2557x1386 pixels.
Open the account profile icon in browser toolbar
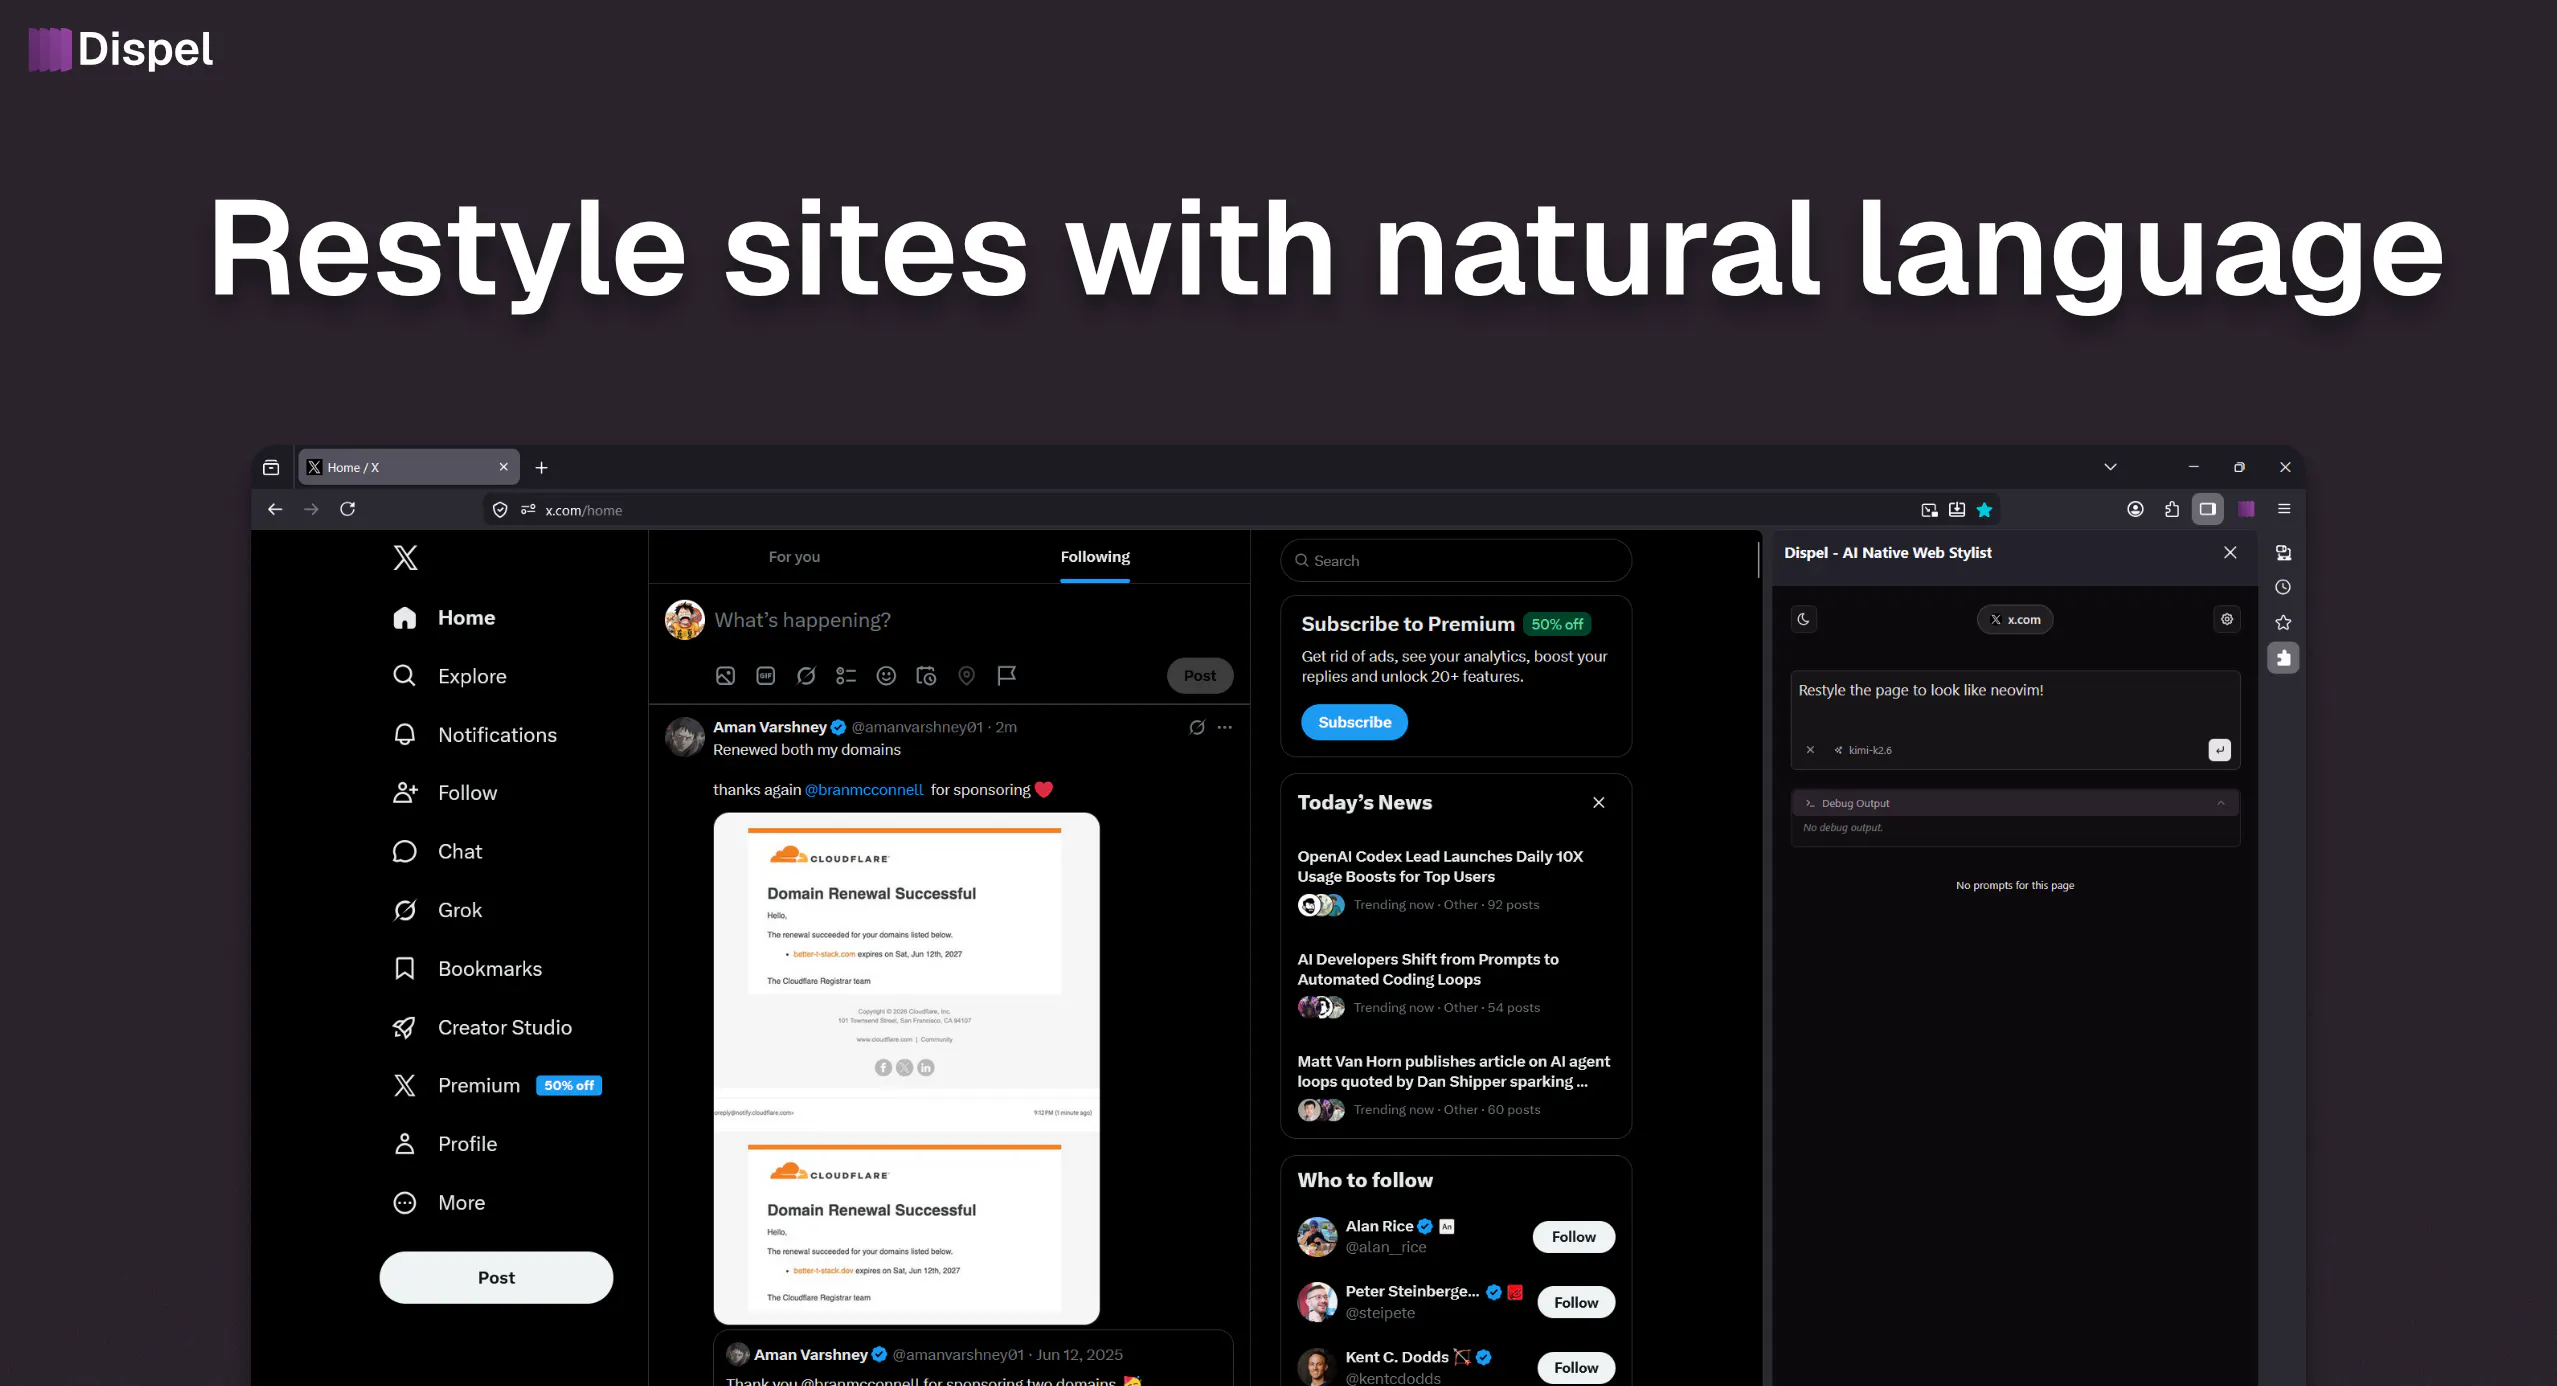click(x=2135, y=509)
